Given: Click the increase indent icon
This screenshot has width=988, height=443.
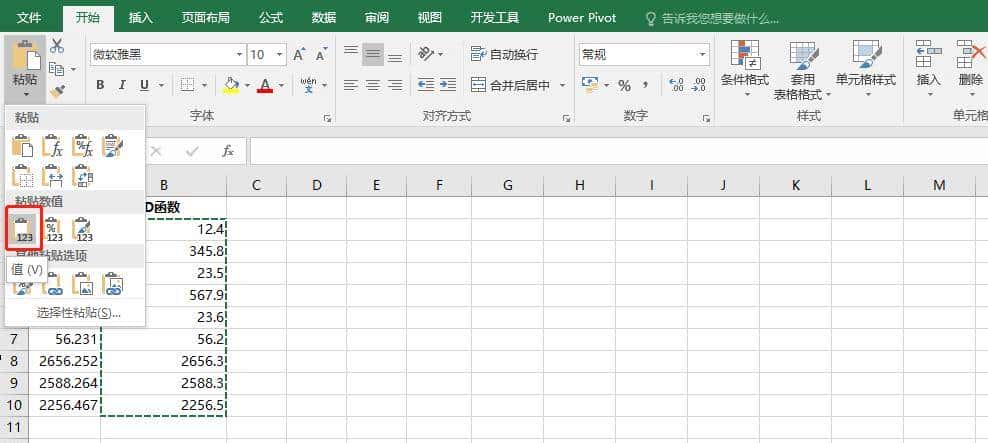Looking at the screenshot, I should tap(448, 85).
